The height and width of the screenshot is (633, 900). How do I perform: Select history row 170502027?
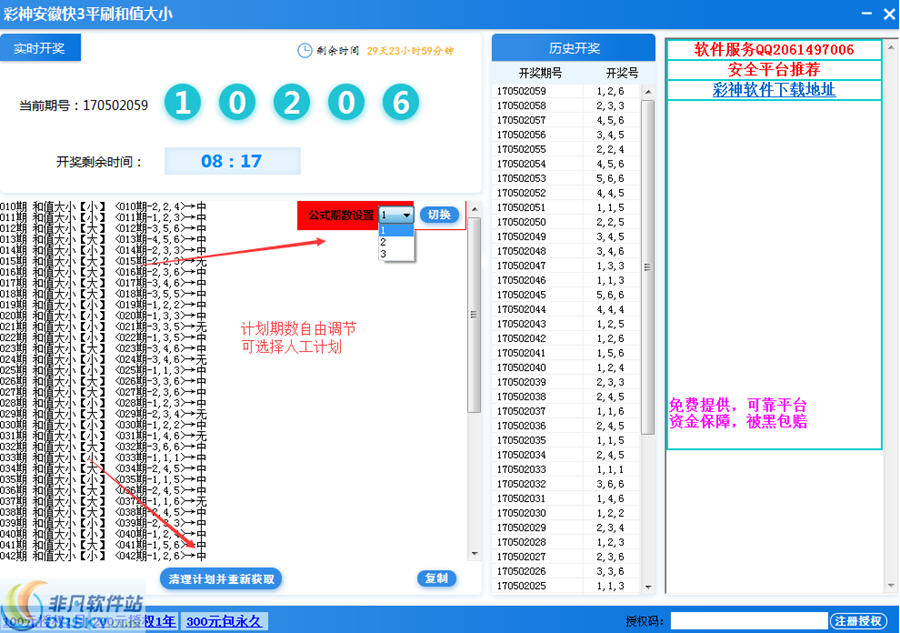567,557
